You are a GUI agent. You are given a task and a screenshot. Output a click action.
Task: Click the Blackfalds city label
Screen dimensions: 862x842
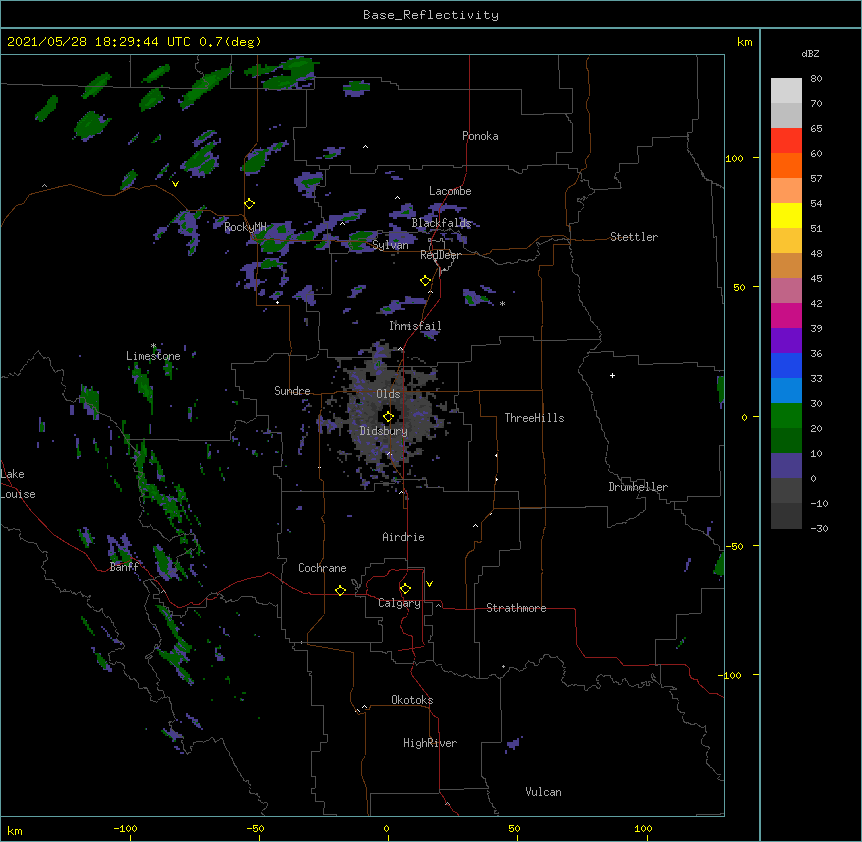(x=441, y=223)
